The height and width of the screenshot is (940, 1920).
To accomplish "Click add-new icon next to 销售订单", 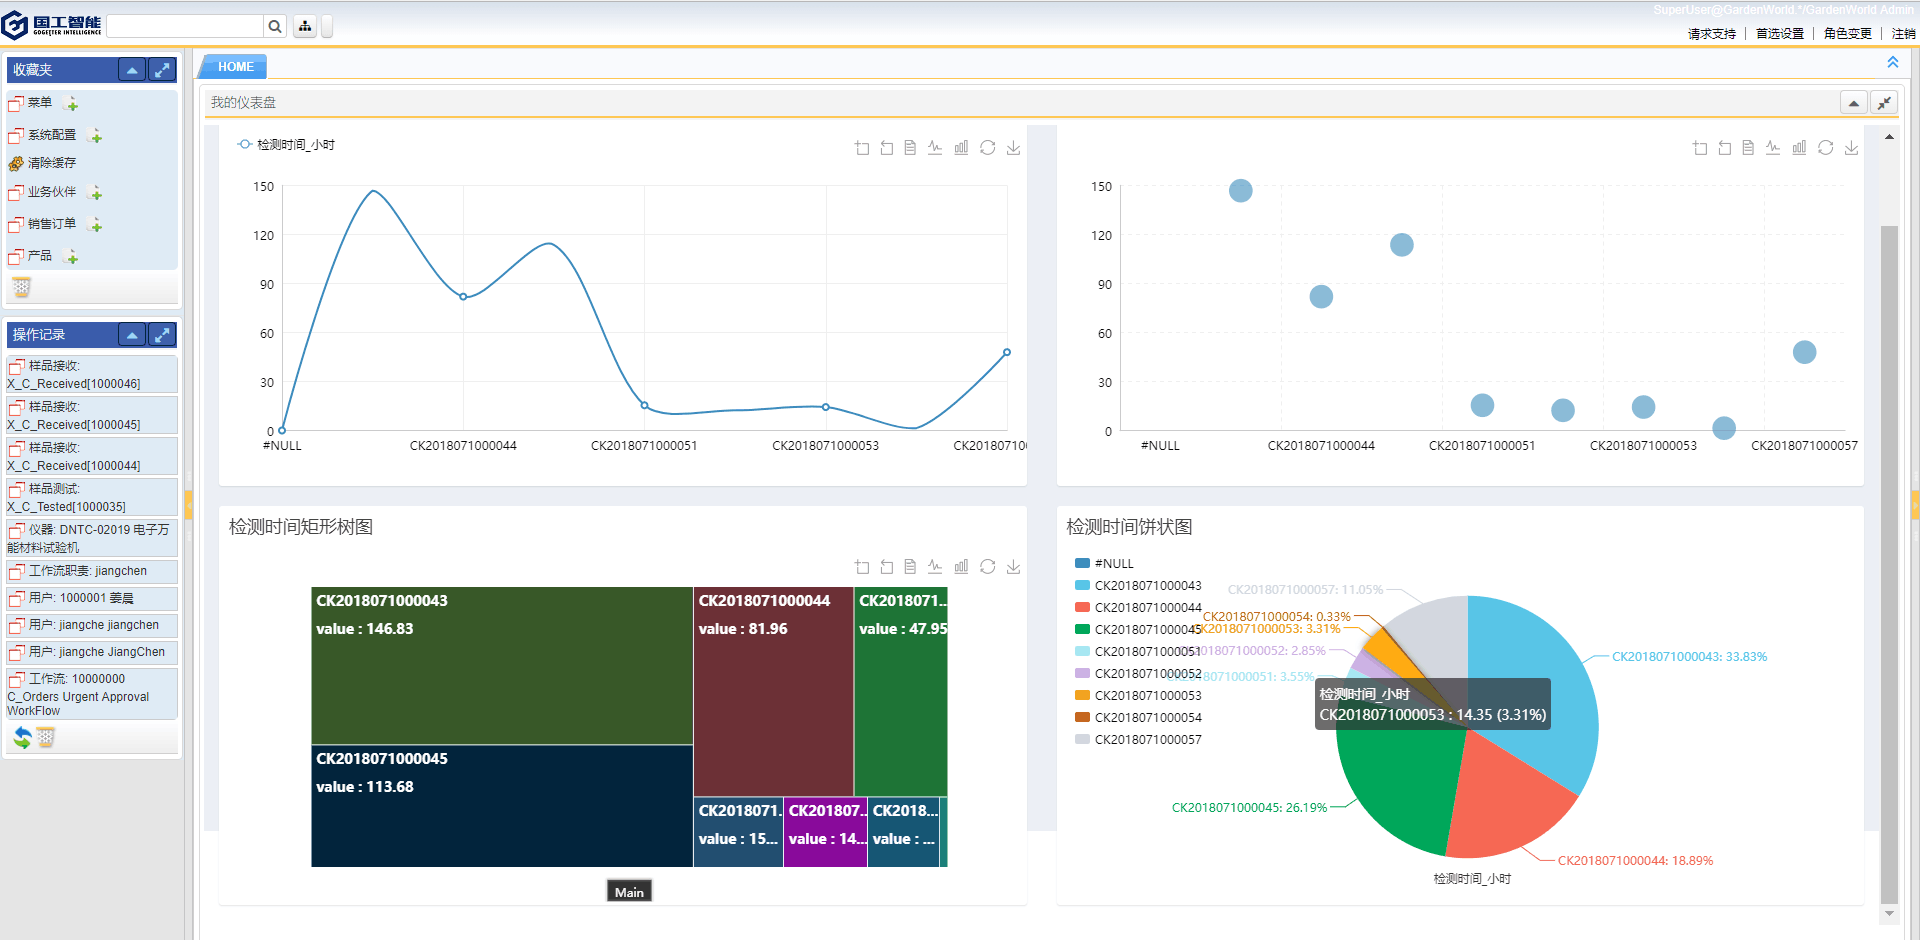I will pos(96,225).
